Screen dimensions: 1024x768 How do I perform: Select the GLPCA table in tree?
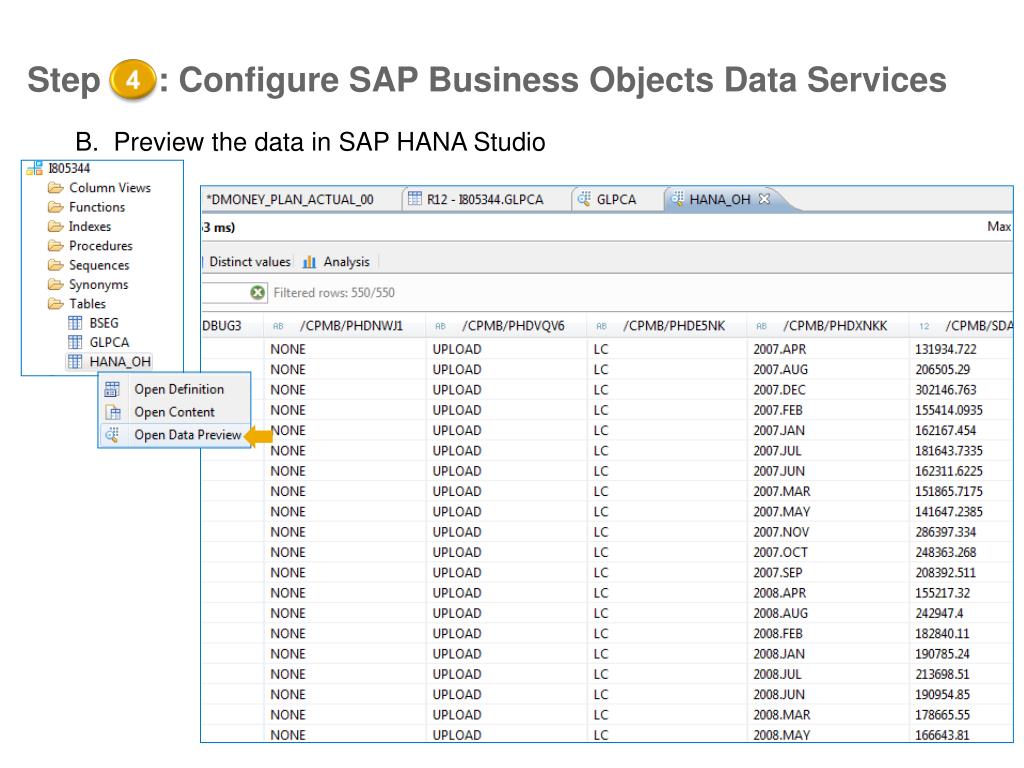tap(99, 342)
